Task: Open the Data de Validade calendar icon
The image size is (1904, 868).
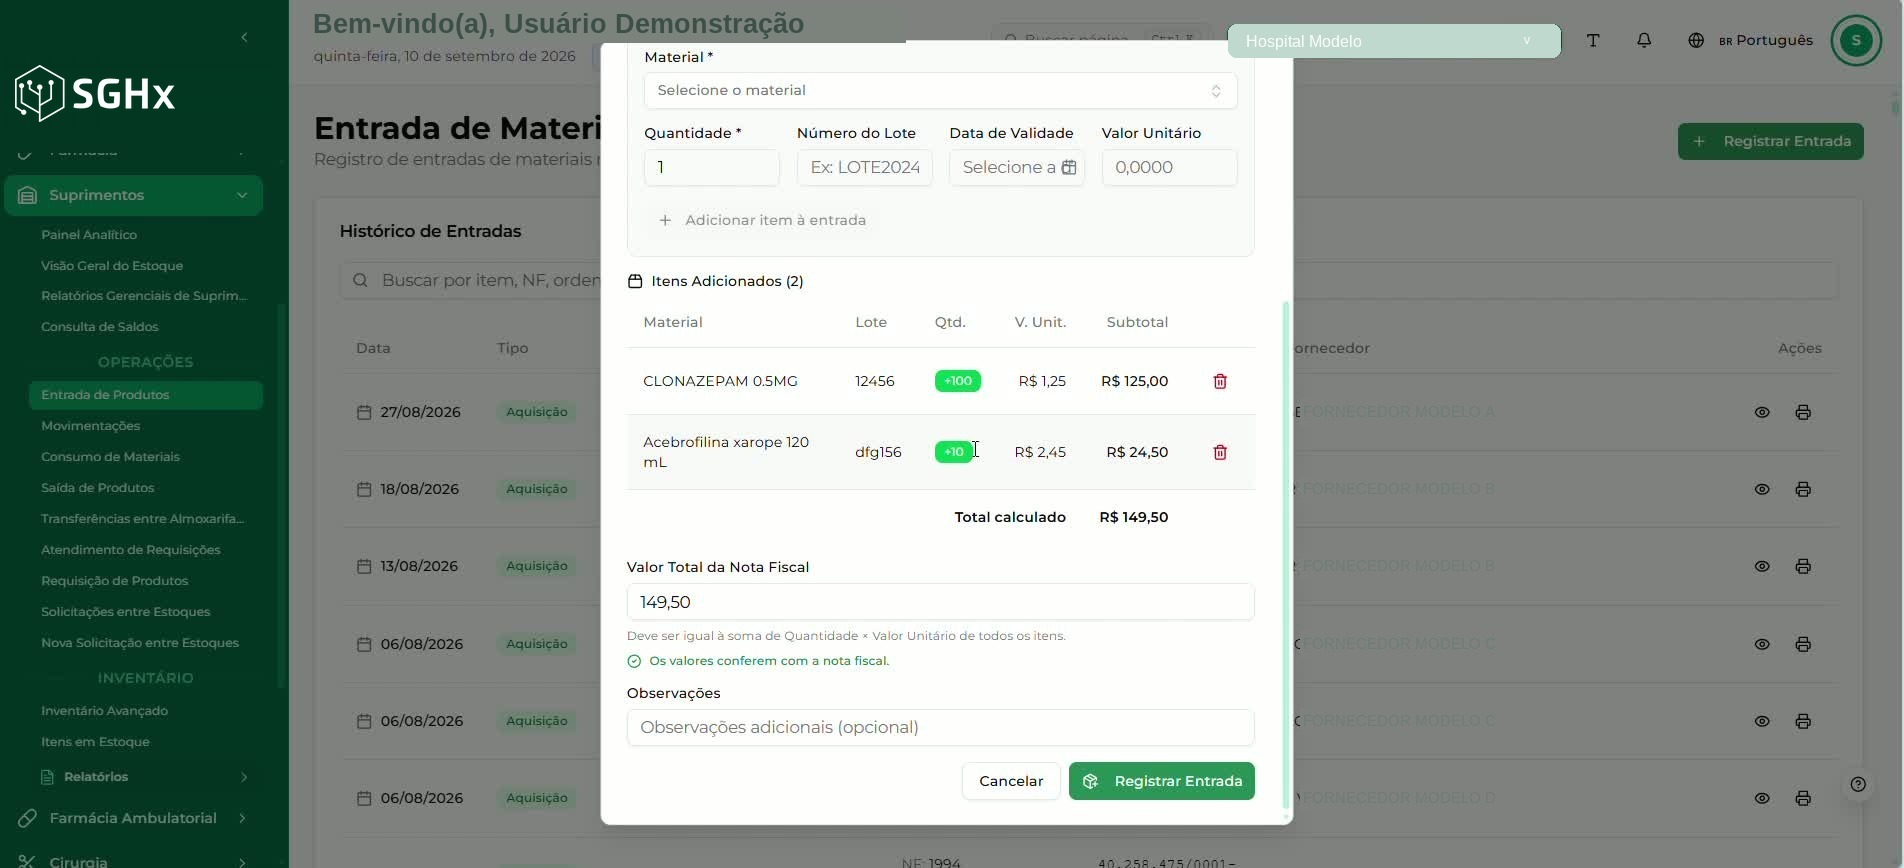Action: [1068, 167]
